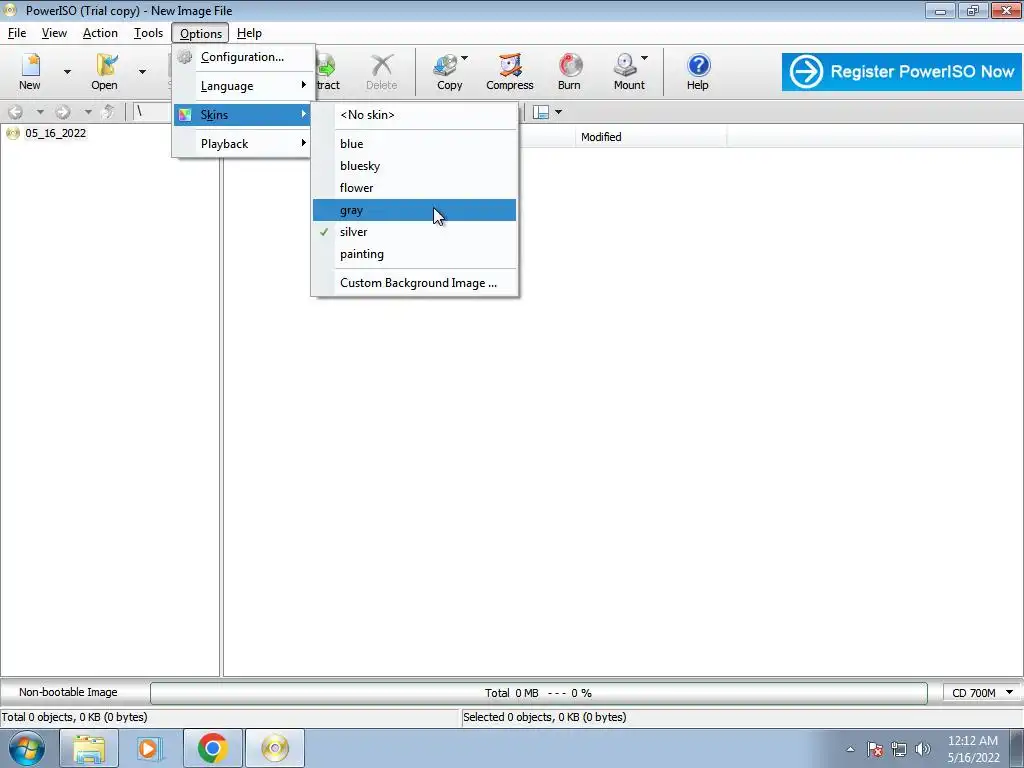Choose Configuration... from Options menu

(x=243, y=57)
